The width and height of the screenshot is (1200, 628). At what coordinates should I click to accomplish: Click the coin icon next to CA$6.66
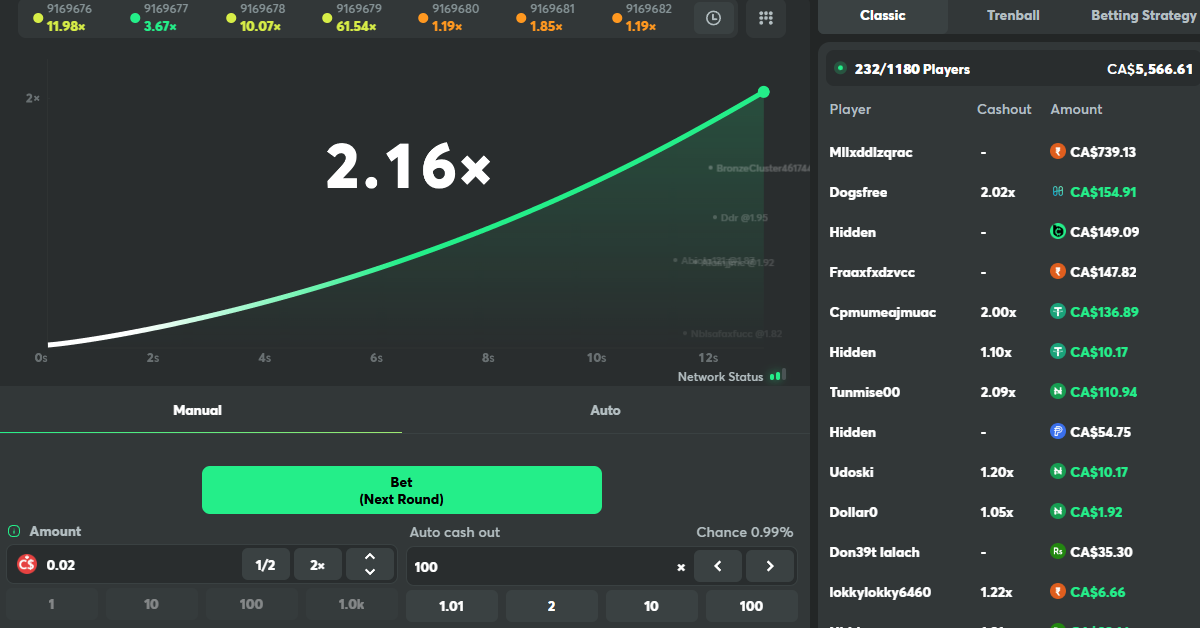pos(1058,592)
